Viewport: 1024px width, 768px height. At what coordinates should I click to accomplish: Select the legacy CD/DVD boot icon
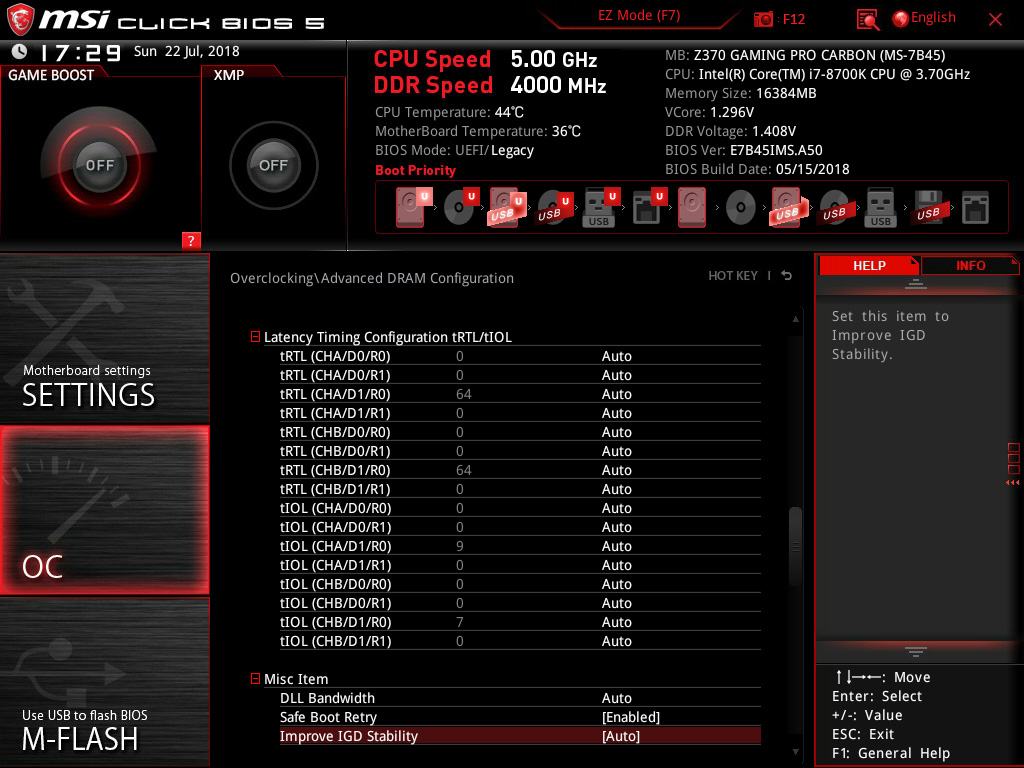click(741, 208)
